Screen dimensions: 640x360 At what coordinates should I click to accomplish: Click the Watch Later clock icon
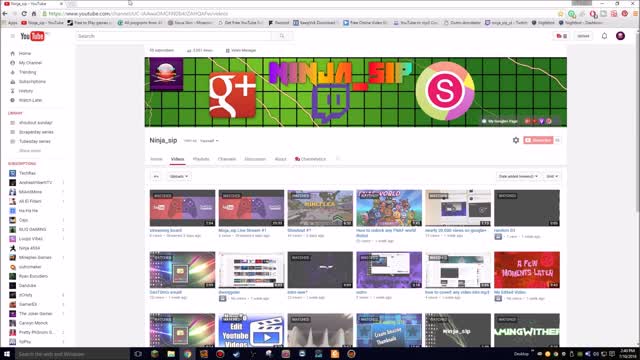tap(12, 100)
